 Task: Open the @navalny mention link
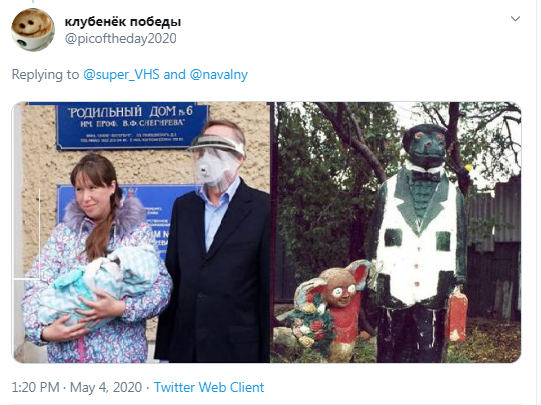219,75
